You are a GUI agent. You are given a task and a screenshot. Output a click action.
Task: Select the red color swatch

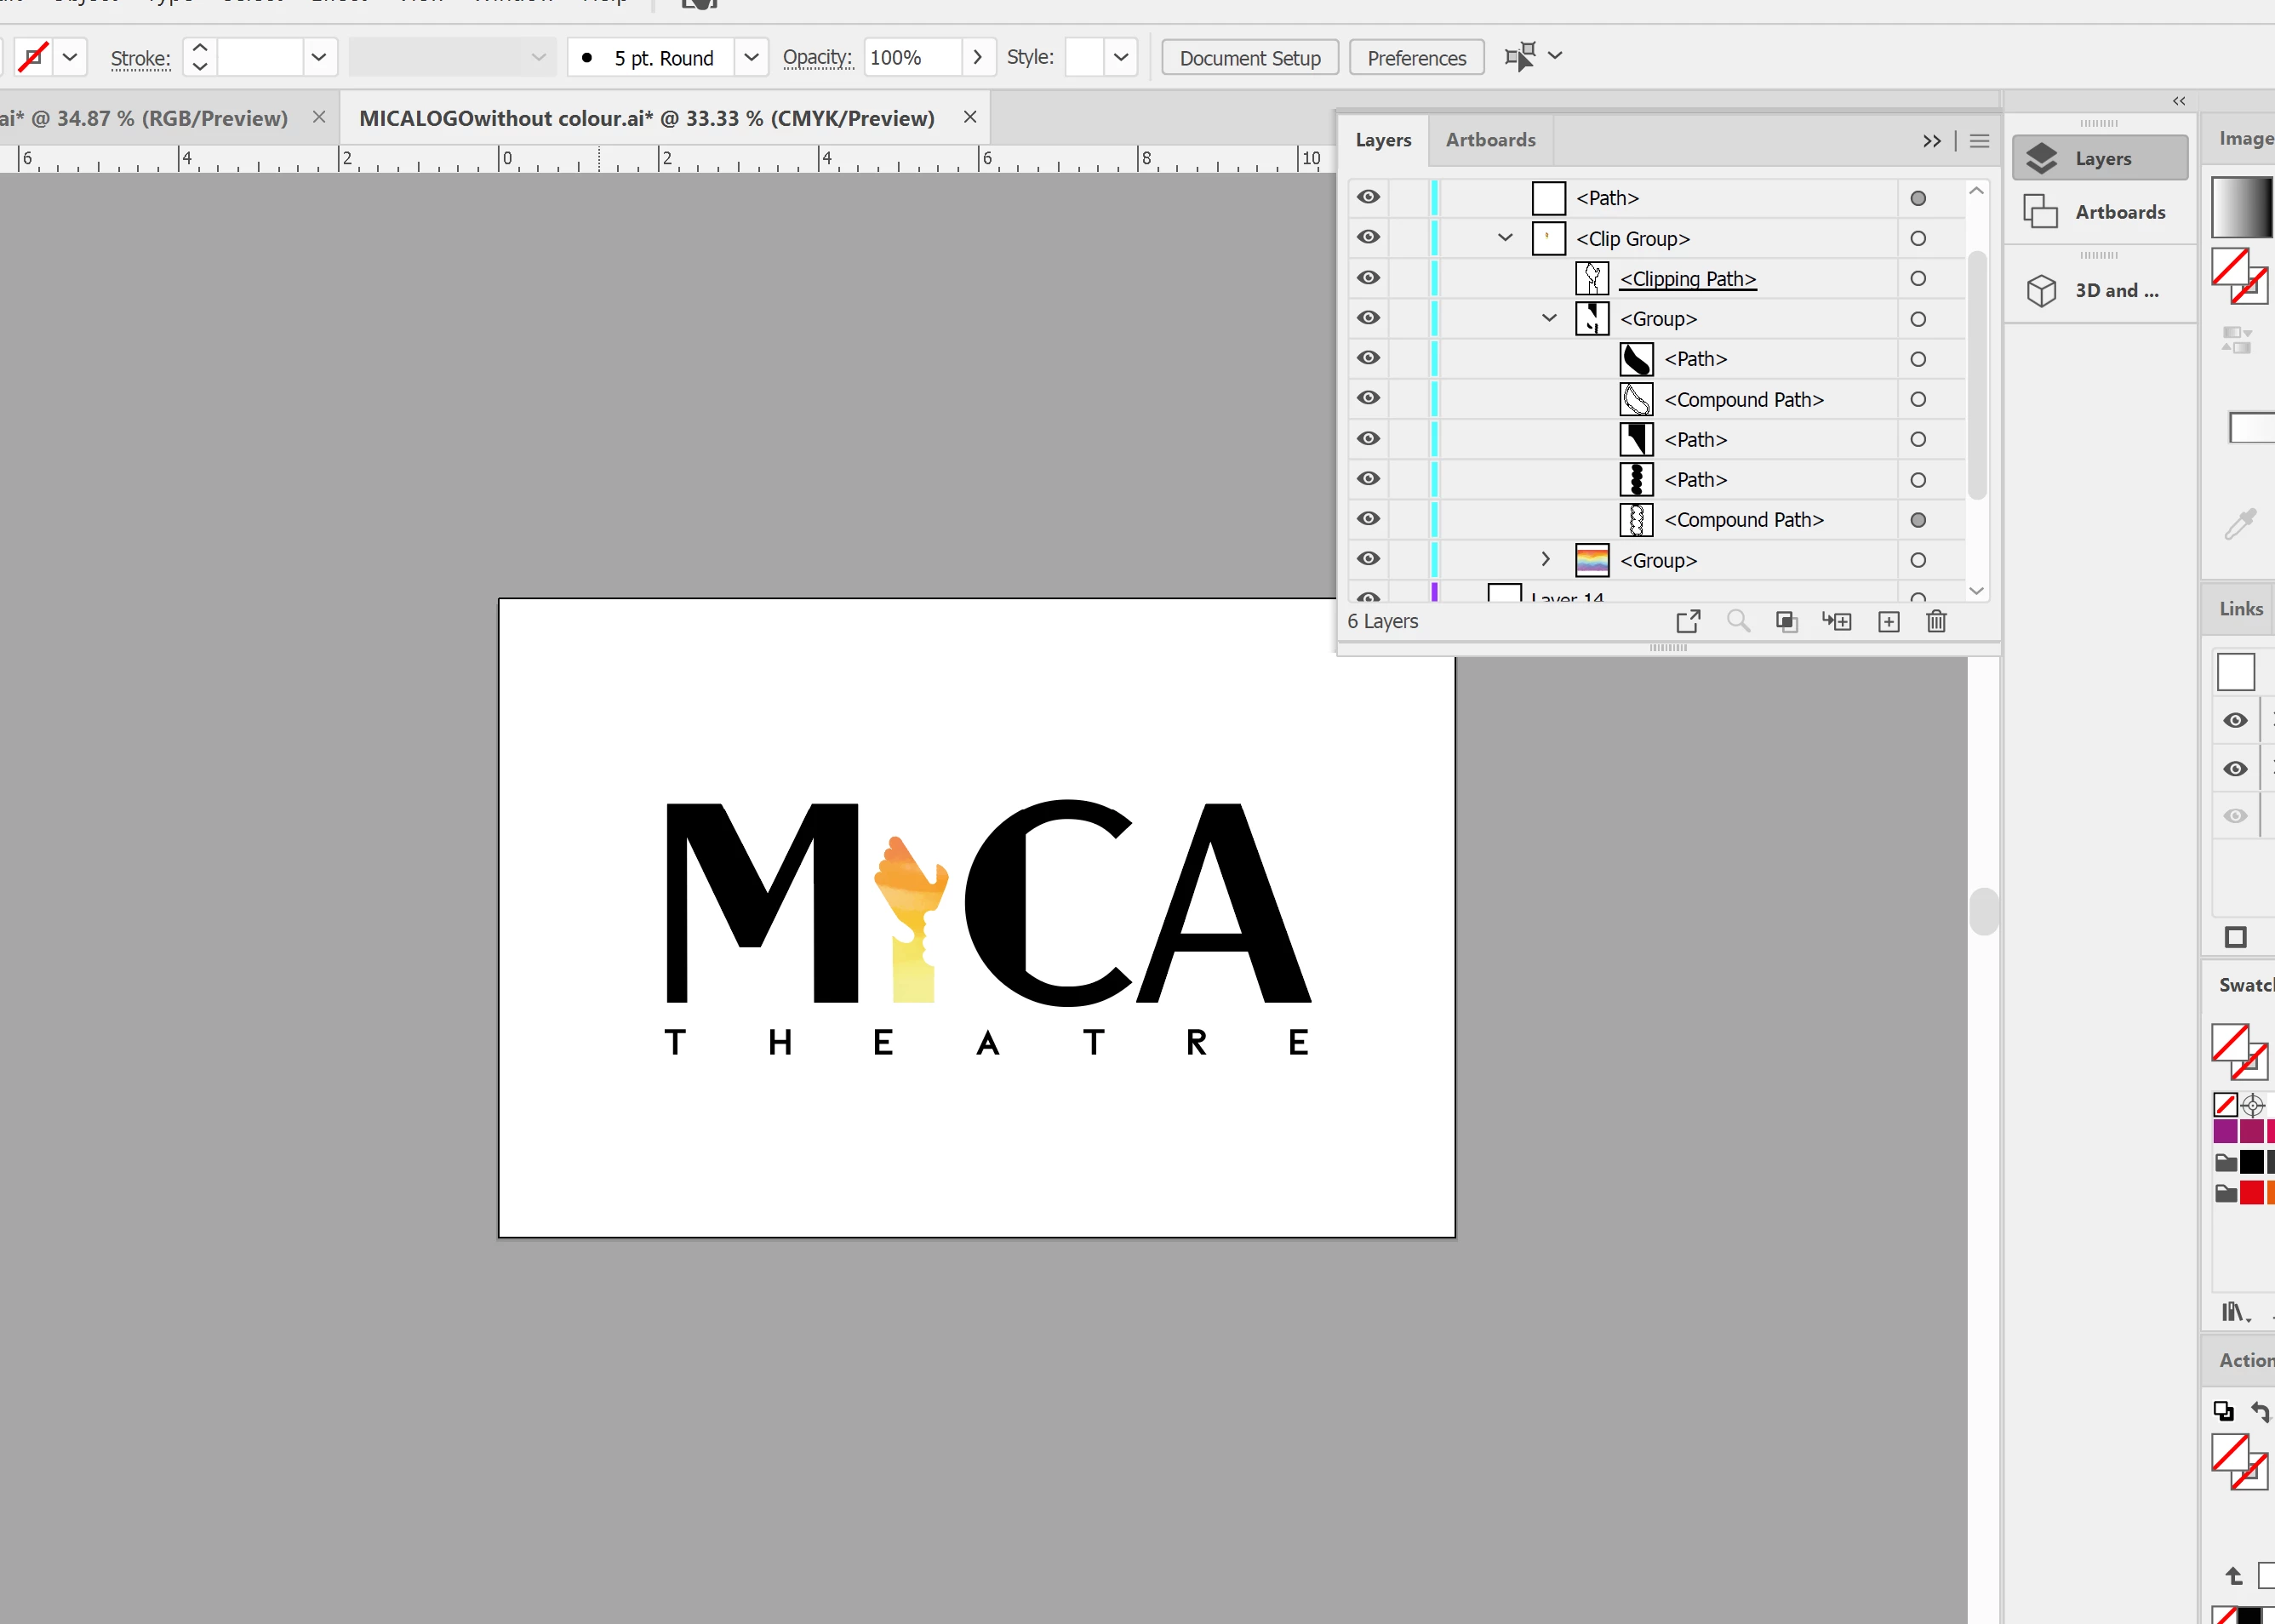click(x=2251, y=1193)
